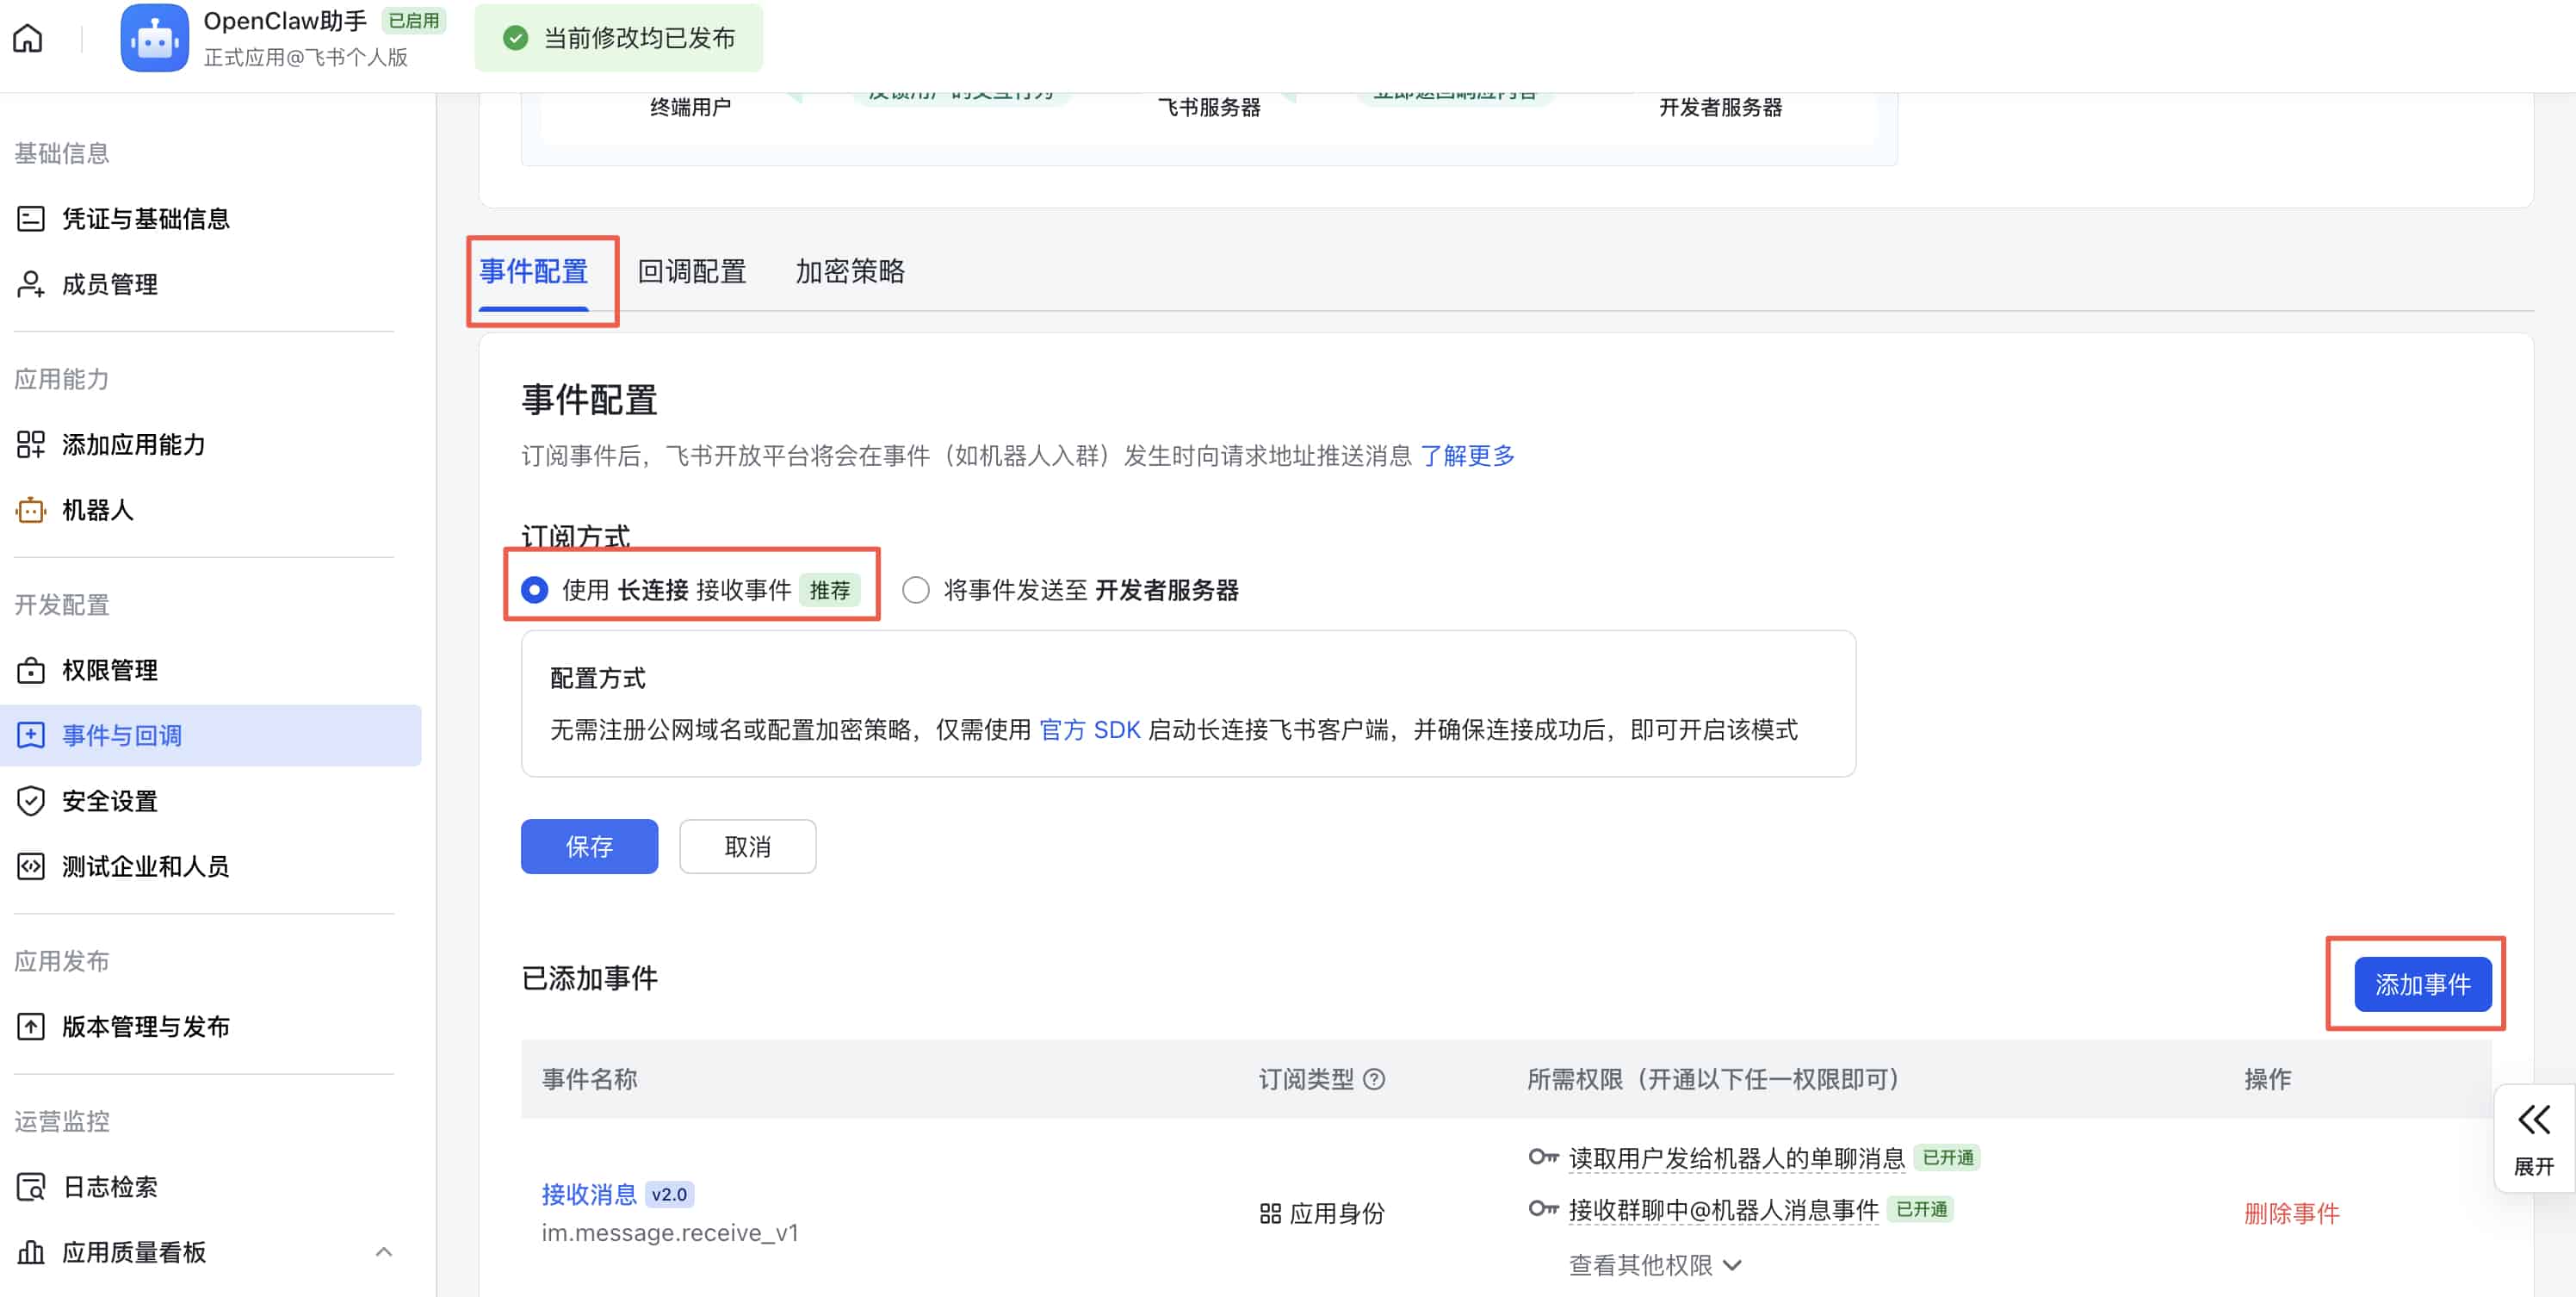Open 凭证与基础信息 from the sidebar
This screenshot has width=2576, height=1297.
tap(146, 218)
